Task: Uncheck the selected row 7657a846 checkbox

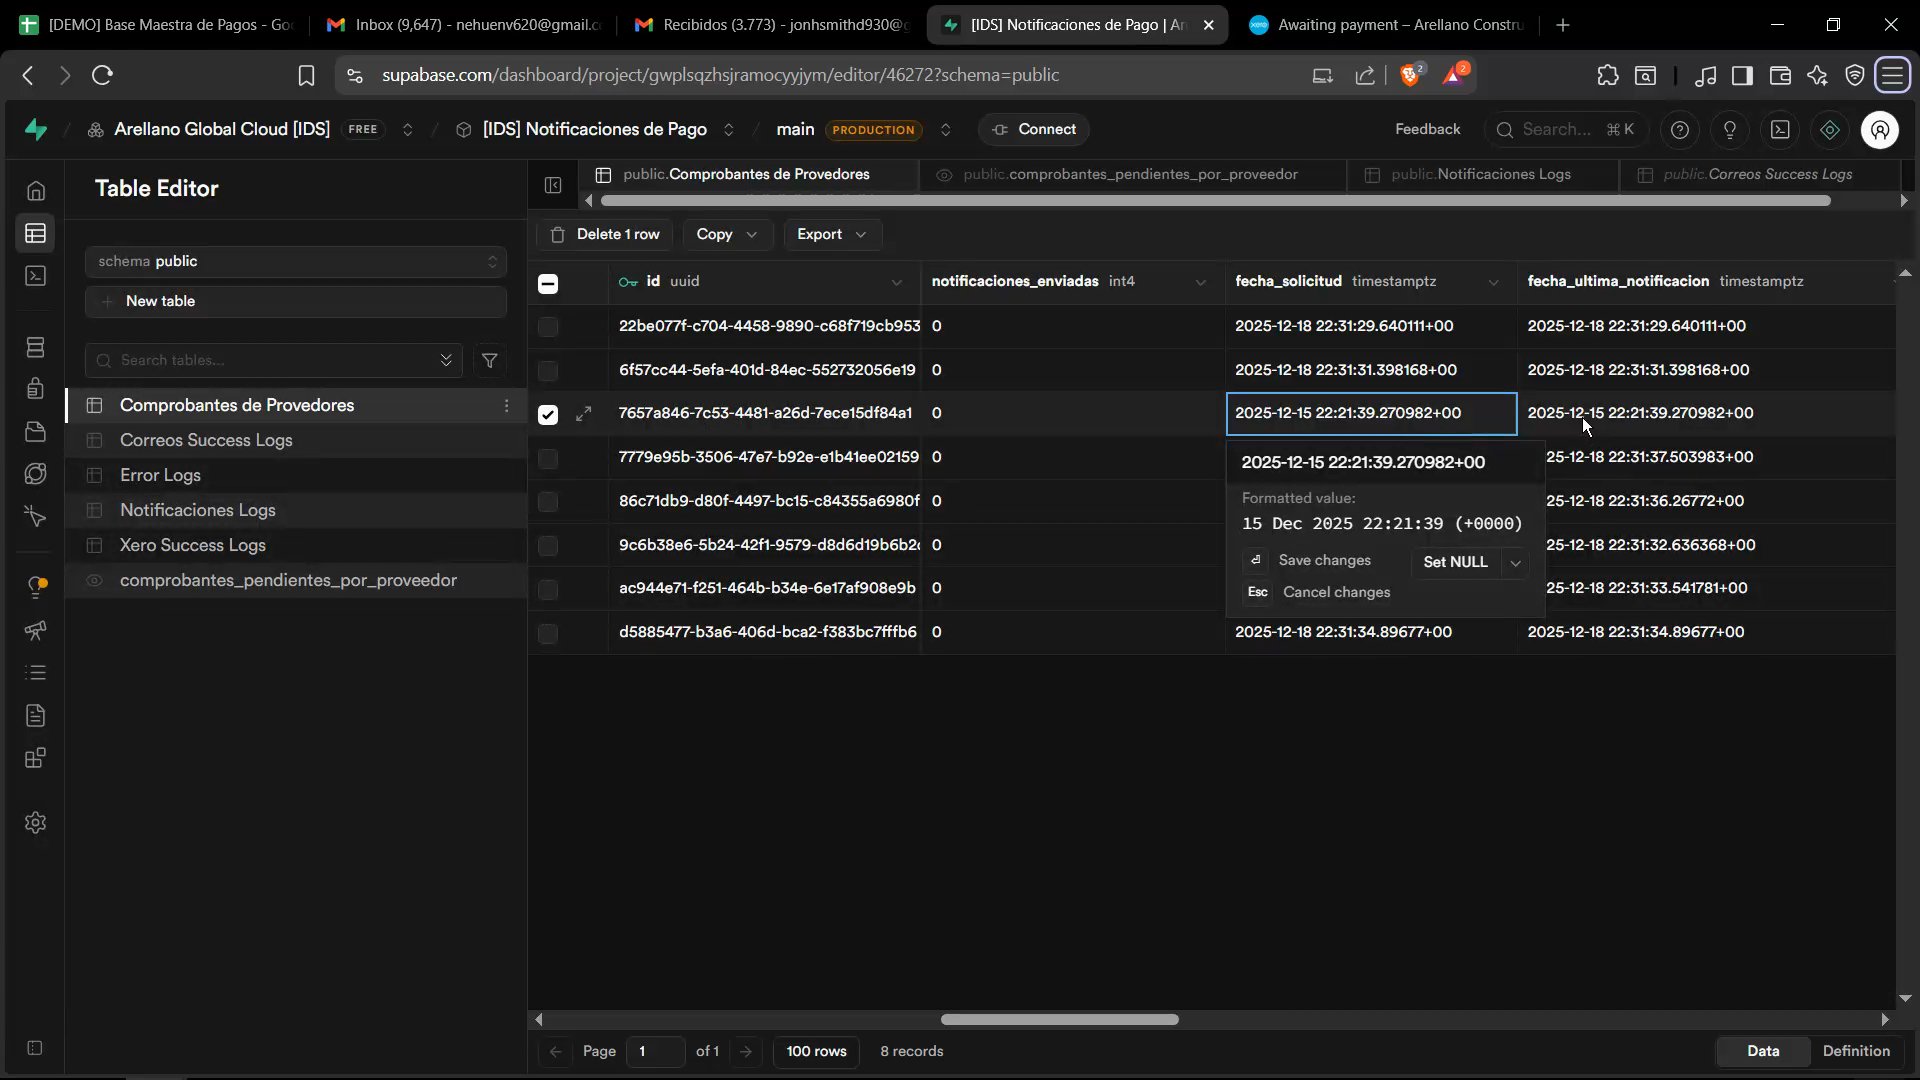Action: click(548, 414)
